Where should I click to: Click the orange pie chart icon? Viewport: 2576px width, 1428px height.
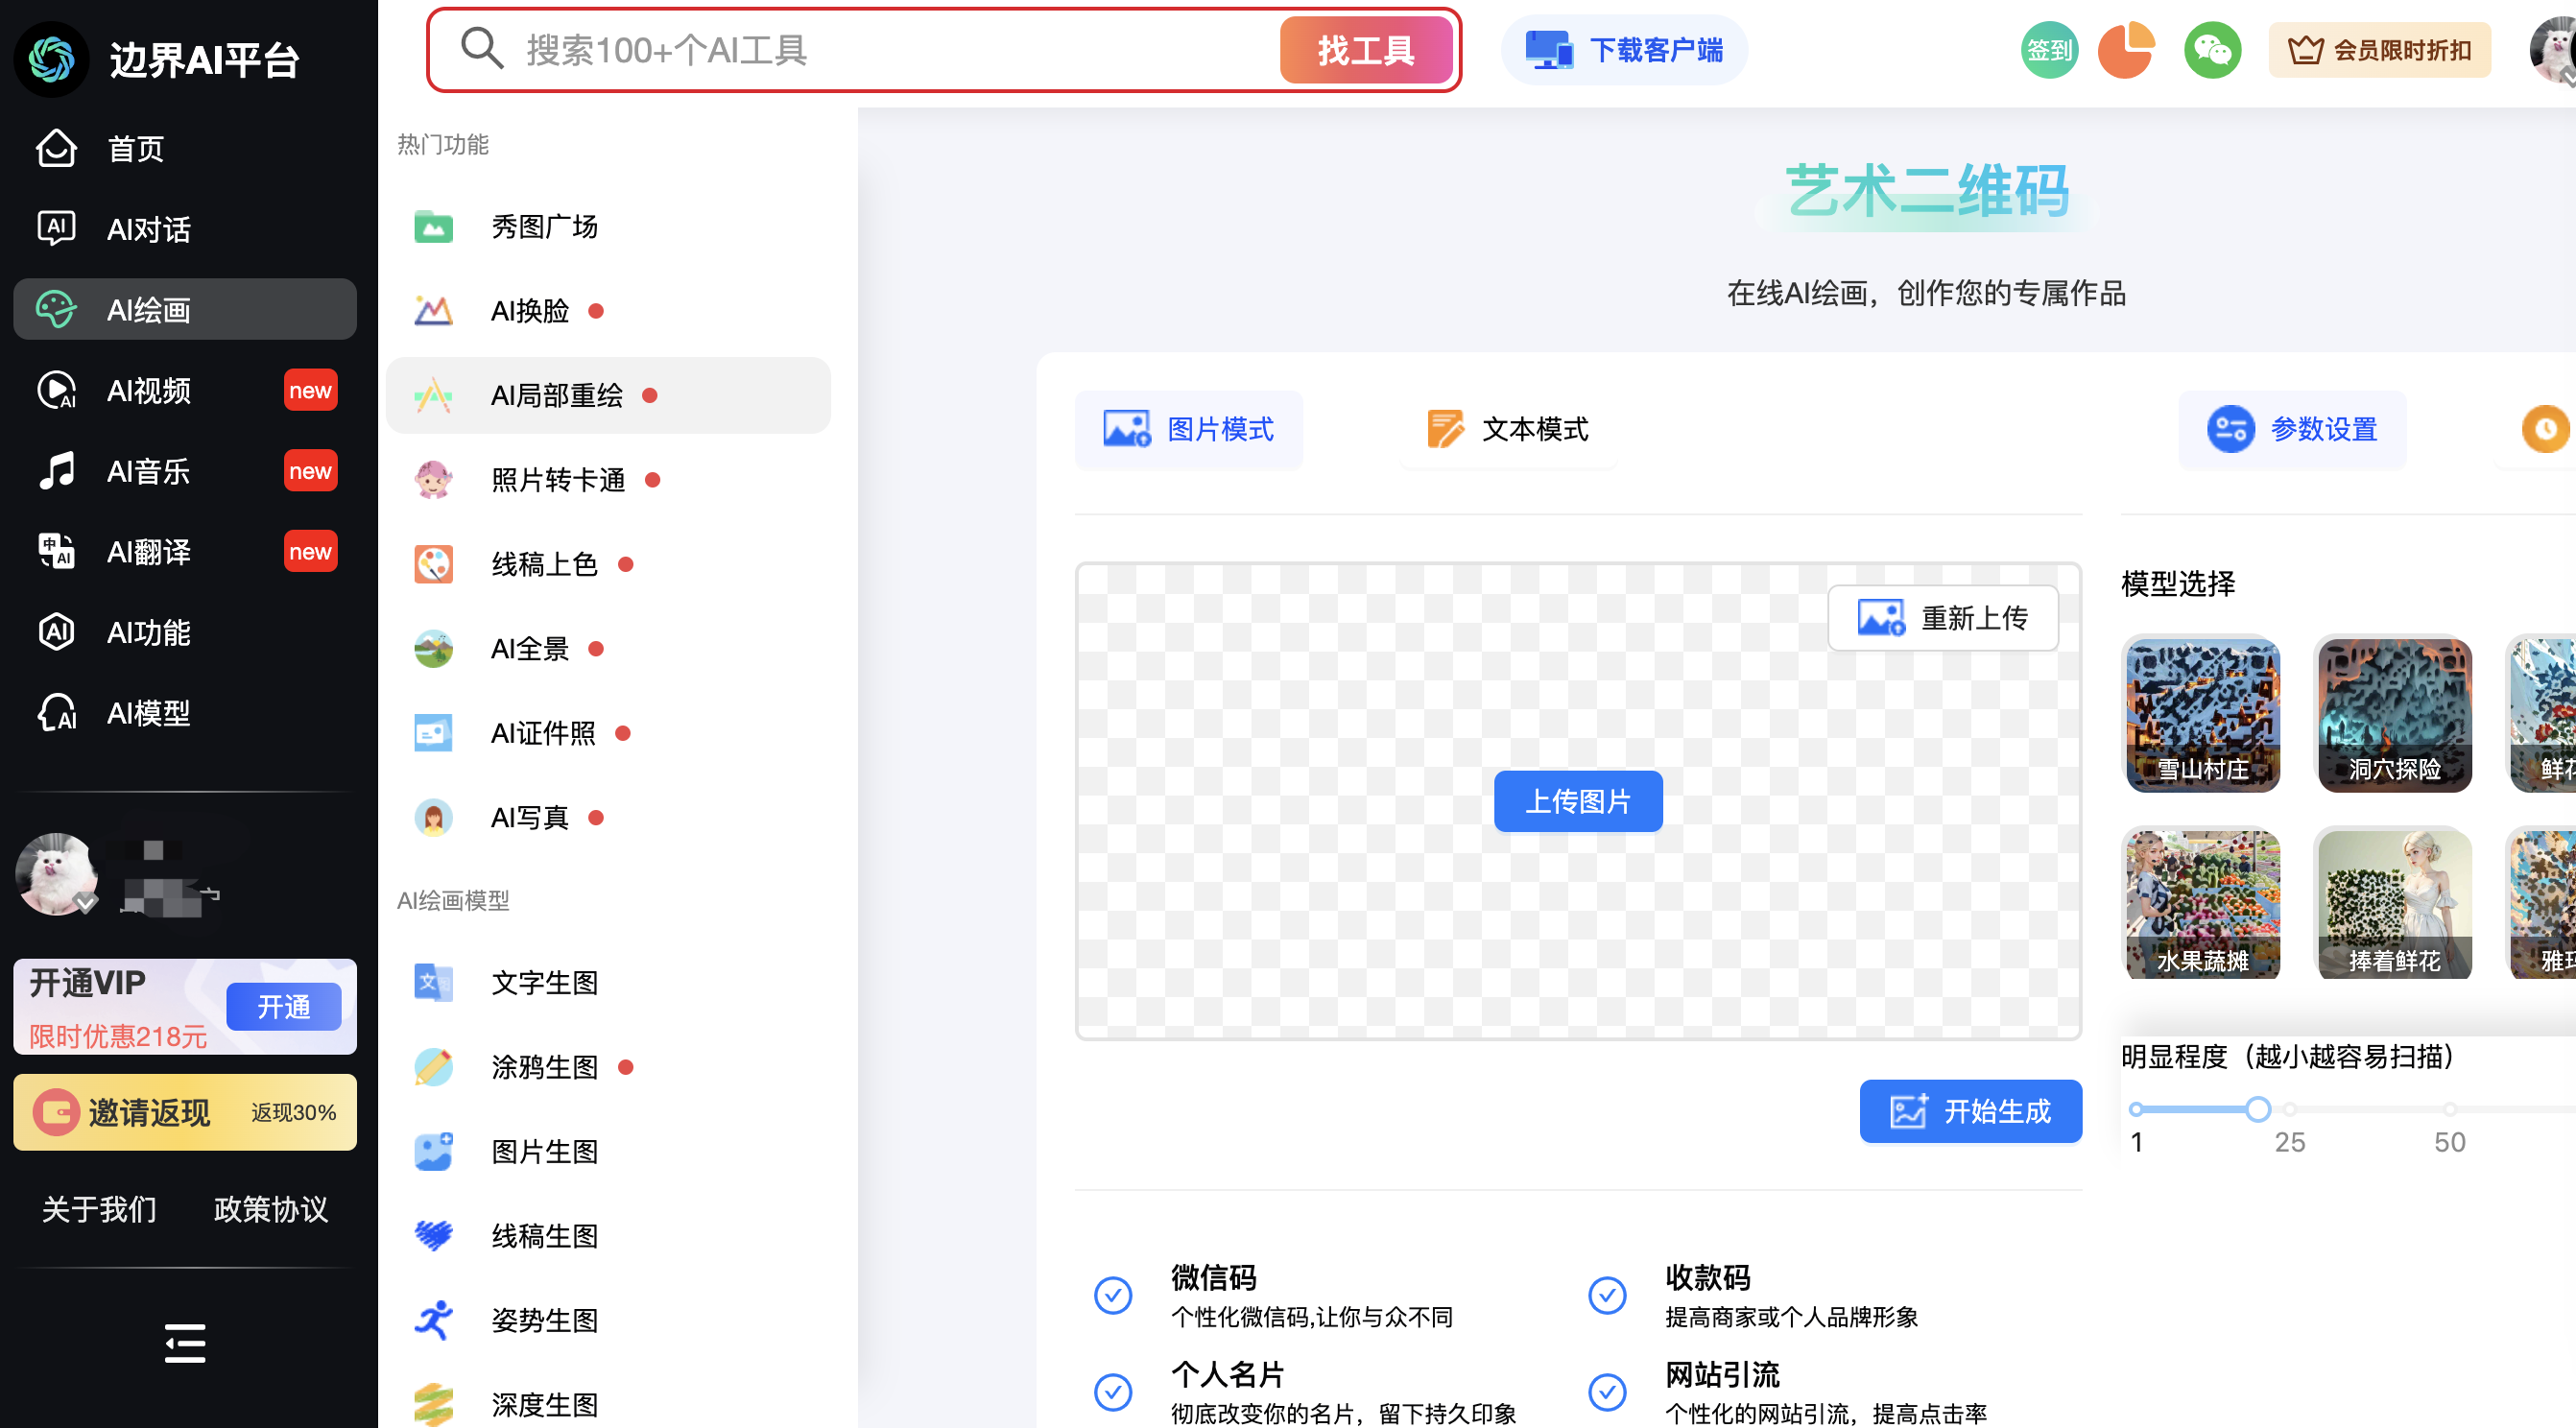click(x=2126, y=49)
